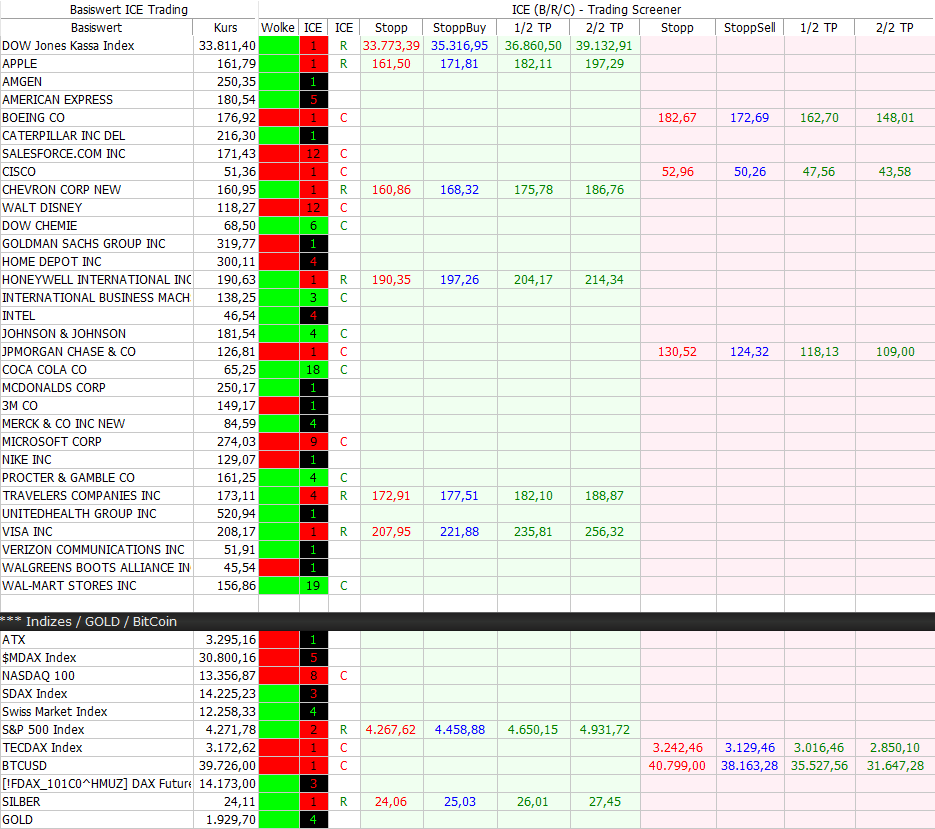Click the Basiswert column header
Screen dimensions: 935x829
tap(96, 27)
